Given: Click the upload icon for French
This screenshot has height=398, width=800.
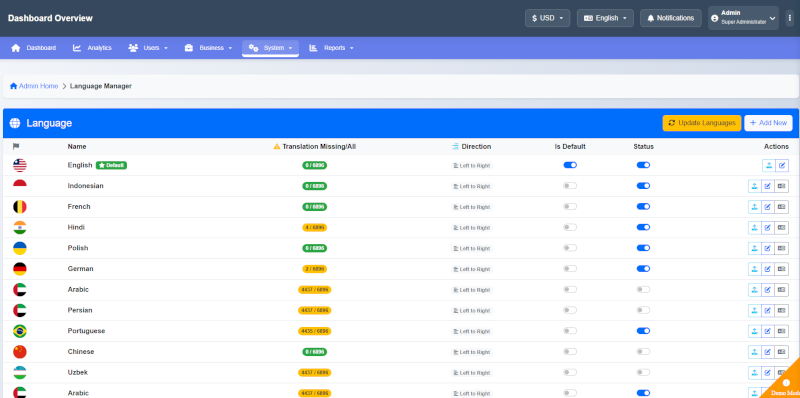Looking at the screenshot, I should [x=755, y=207].
